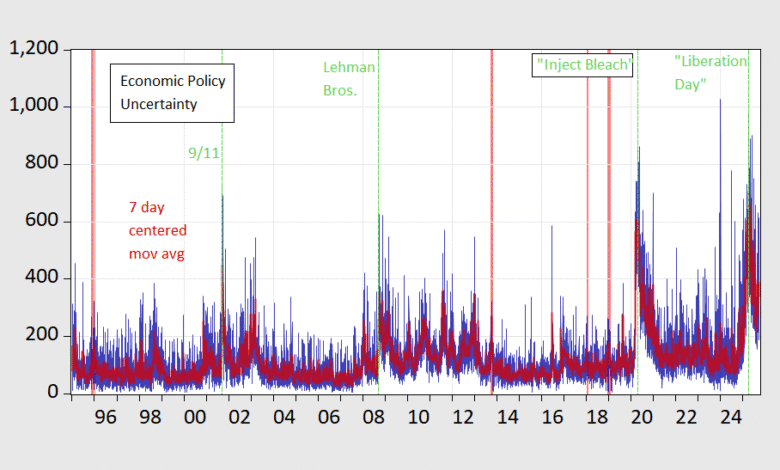The width and height of the screenshot is (780, 470).
Task: Click the 0 value on the y-axis
Action: click(53, 393)
